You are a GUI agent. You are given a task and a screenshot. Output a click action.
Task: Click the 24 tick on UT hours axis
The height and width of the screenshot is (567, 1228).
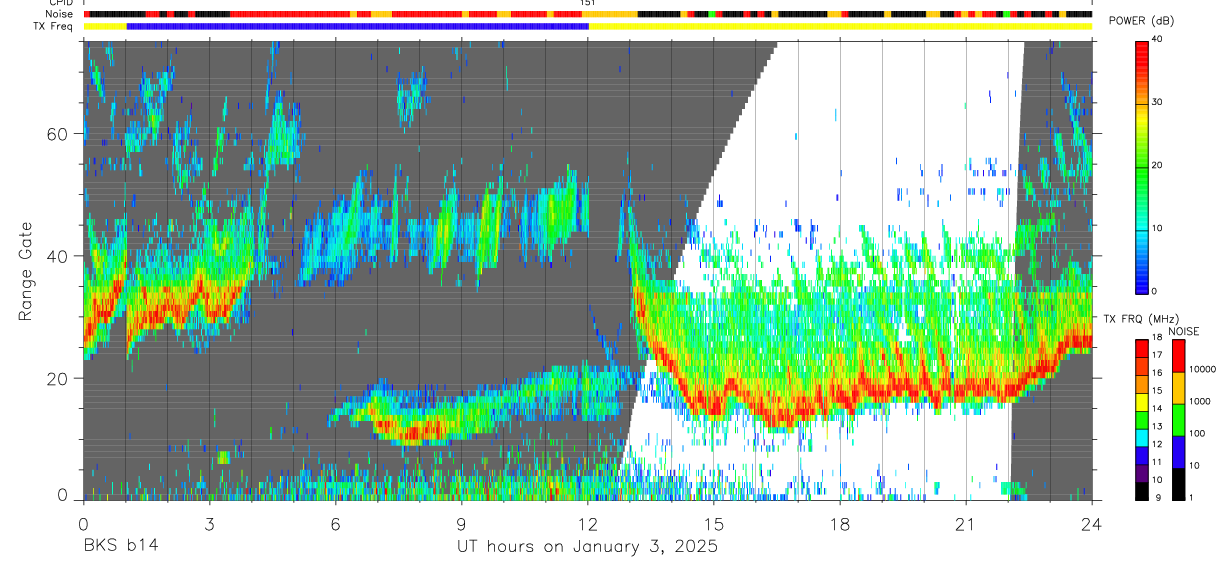pos(1092,523)
